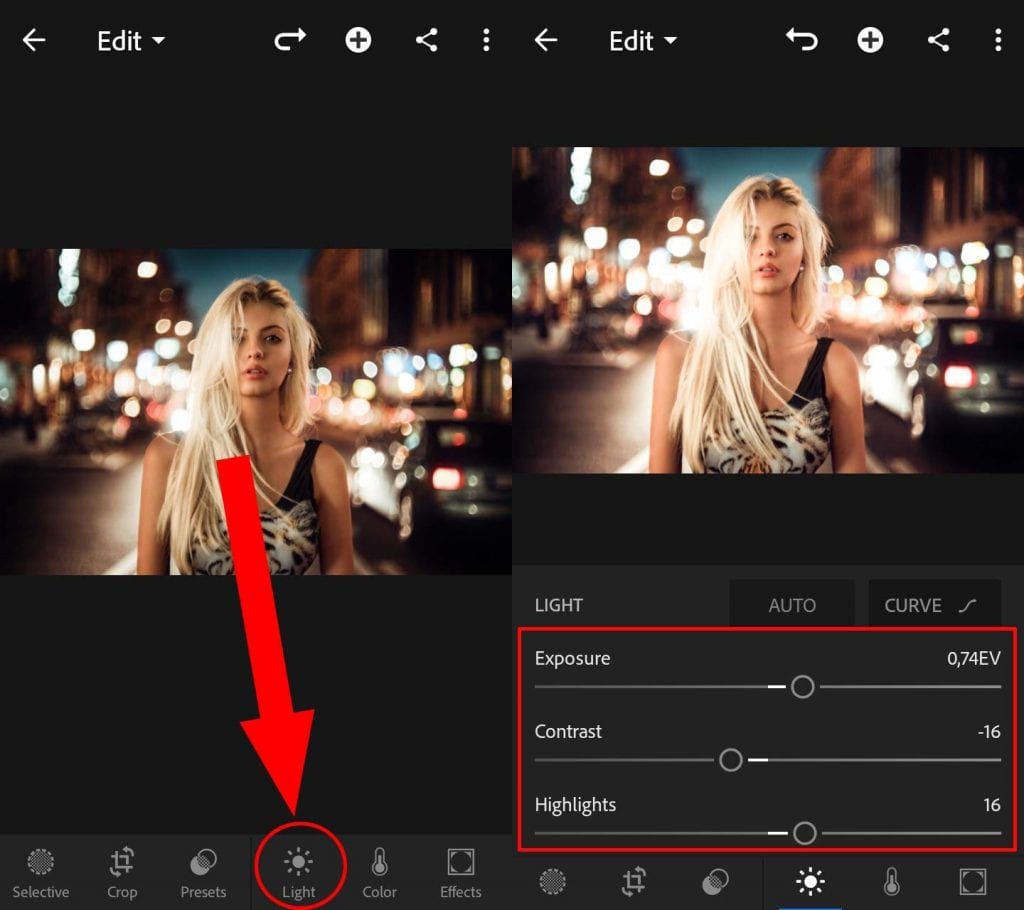Open the Edit dropdown in left screen
The height and width of the screenshot is (910, 1024).
pyautogui.click(x=131, y=41)
